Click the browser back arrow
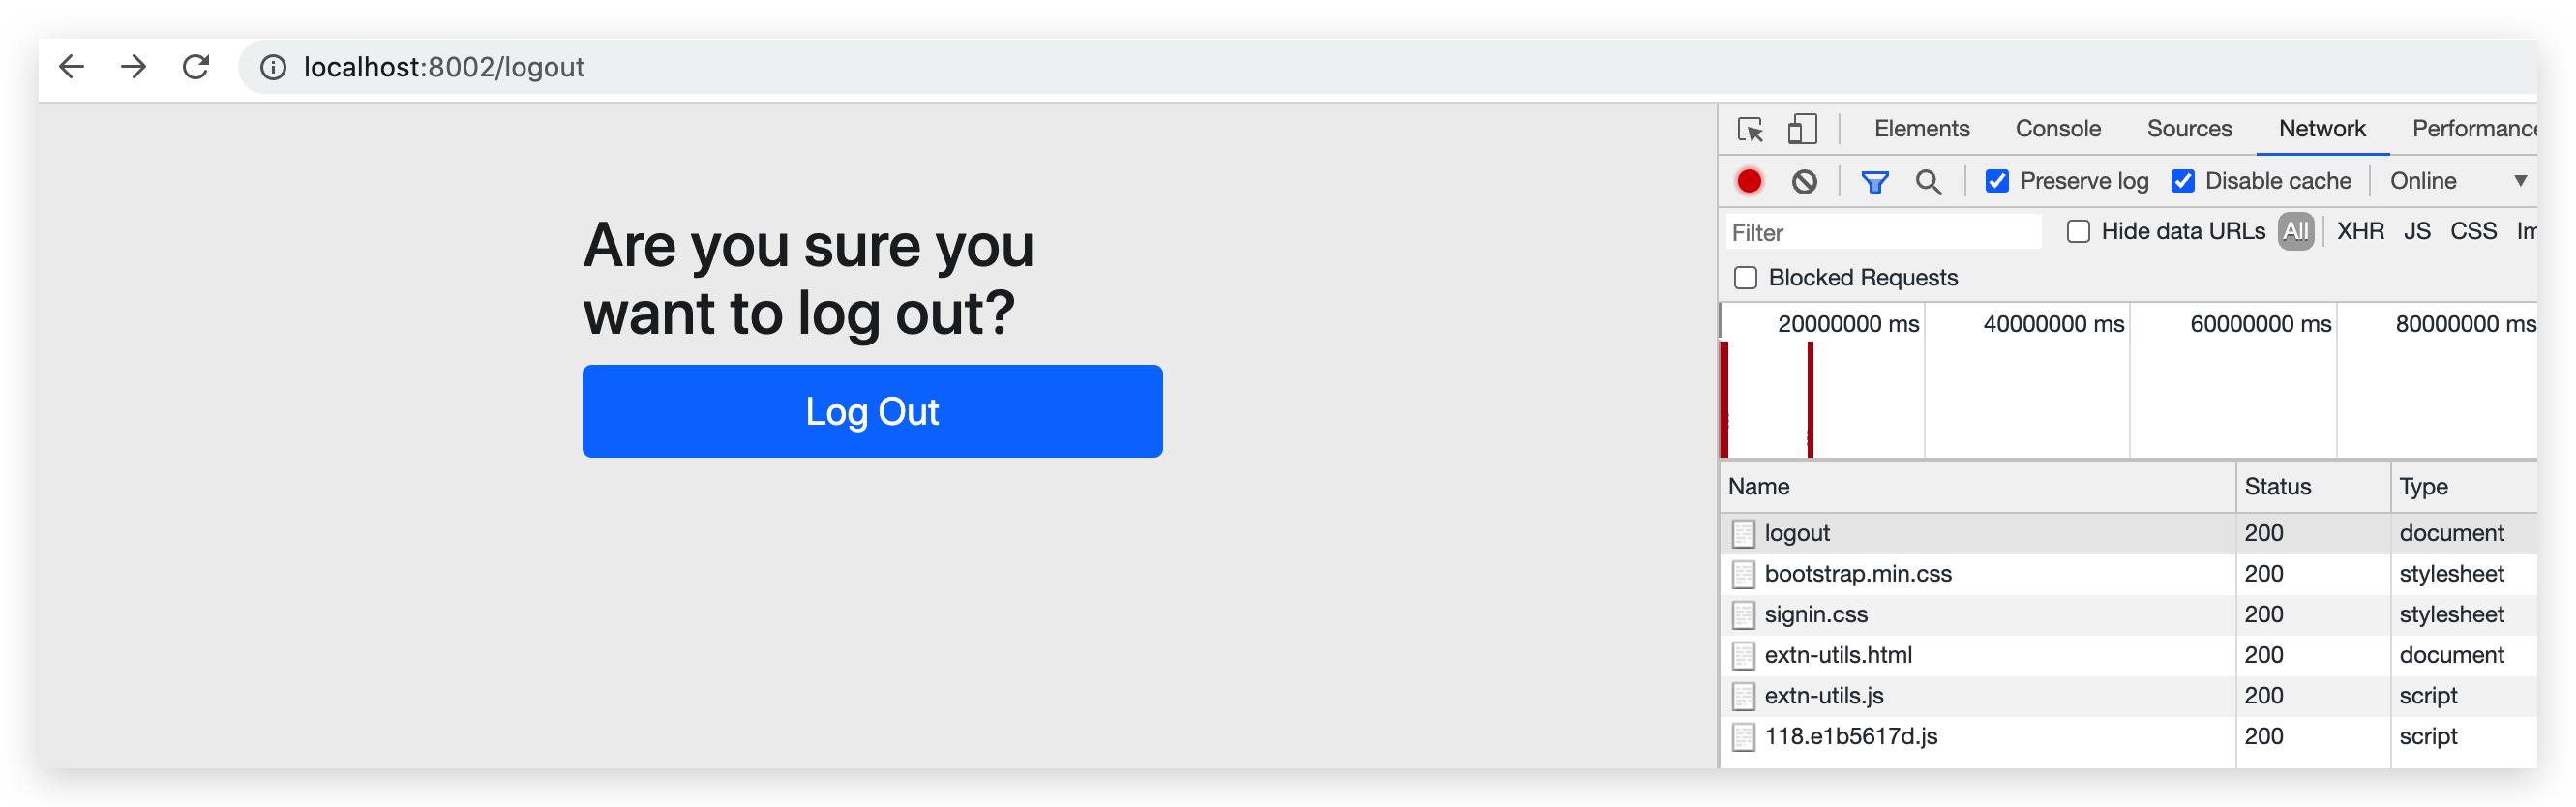Screen dimensions: 2576x807 click(72, 67)
